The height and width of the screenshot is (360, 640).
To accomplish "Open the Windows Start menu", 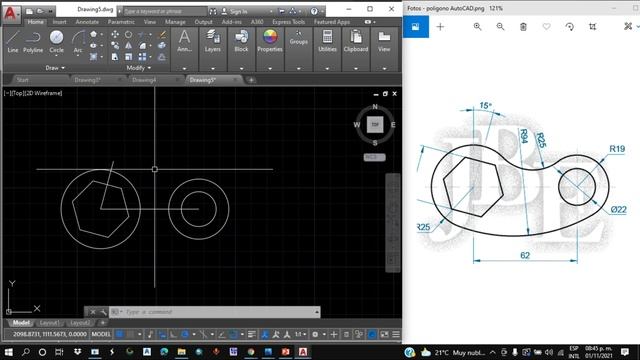I will [x=8, y=352].
